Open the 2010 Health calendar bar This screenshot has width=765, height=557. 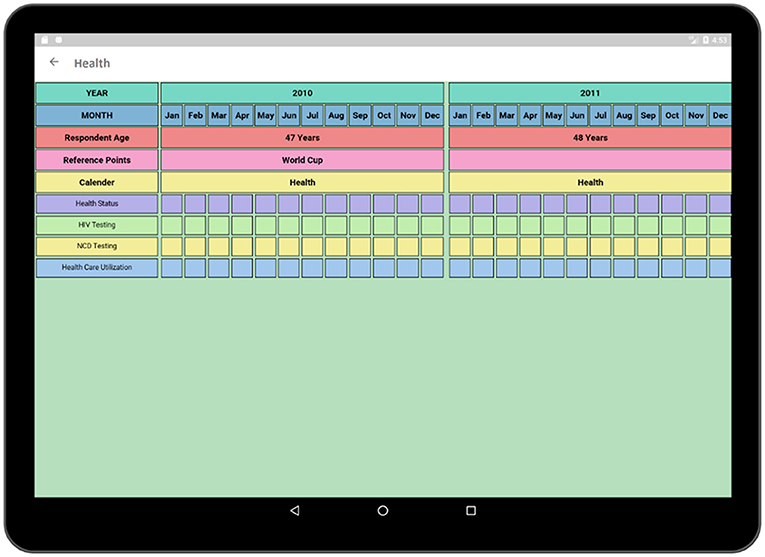point(302,182)
